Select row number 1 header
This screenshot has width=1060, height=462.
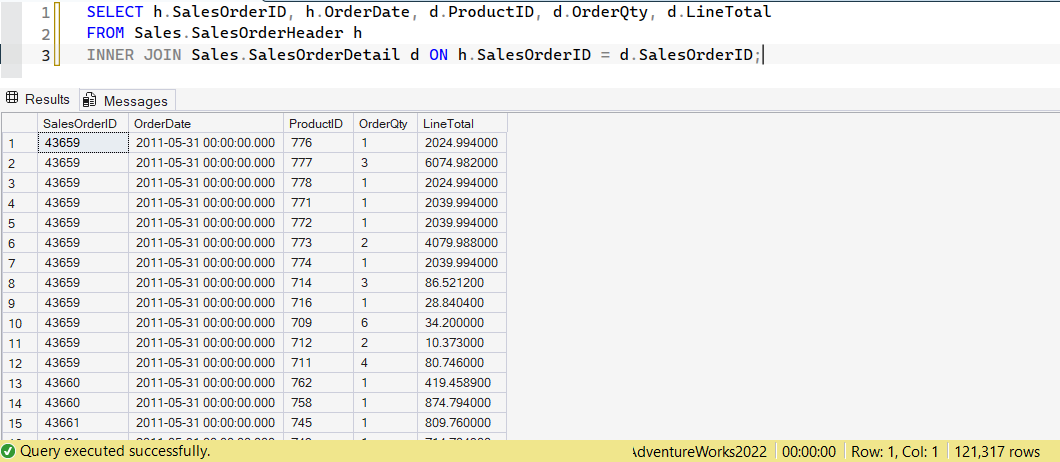tap(19, 143)
